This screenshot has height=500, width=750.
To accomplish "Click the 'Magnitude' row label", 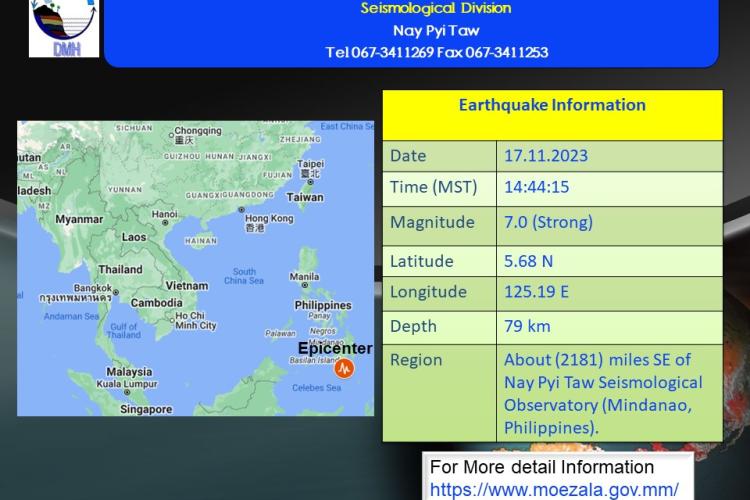I will (x=432, y=222).
